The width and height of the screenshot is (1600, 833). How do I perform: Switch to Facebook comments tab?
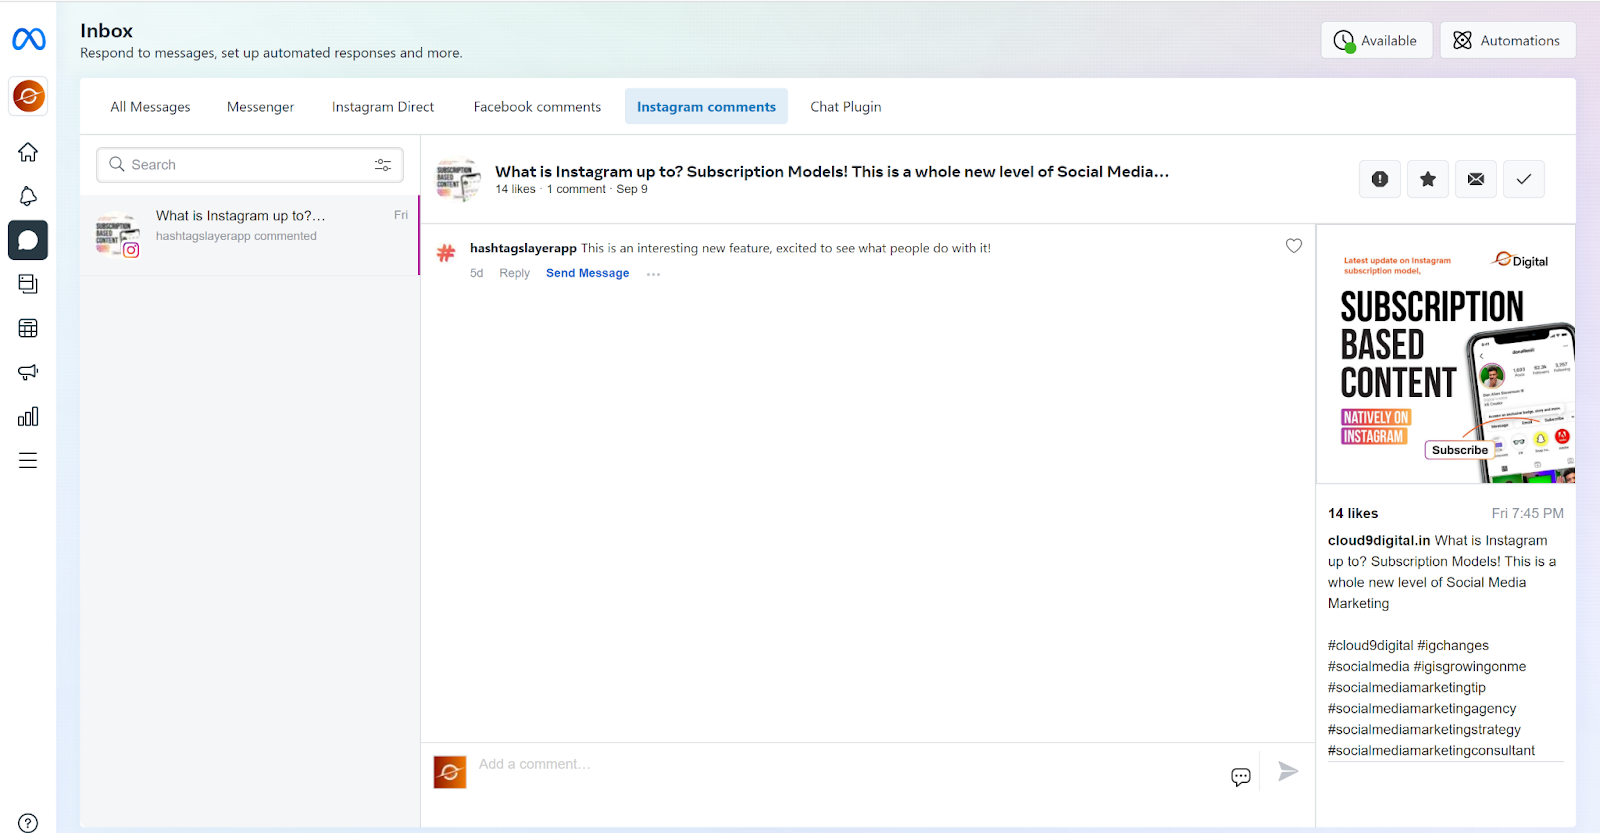537,107
